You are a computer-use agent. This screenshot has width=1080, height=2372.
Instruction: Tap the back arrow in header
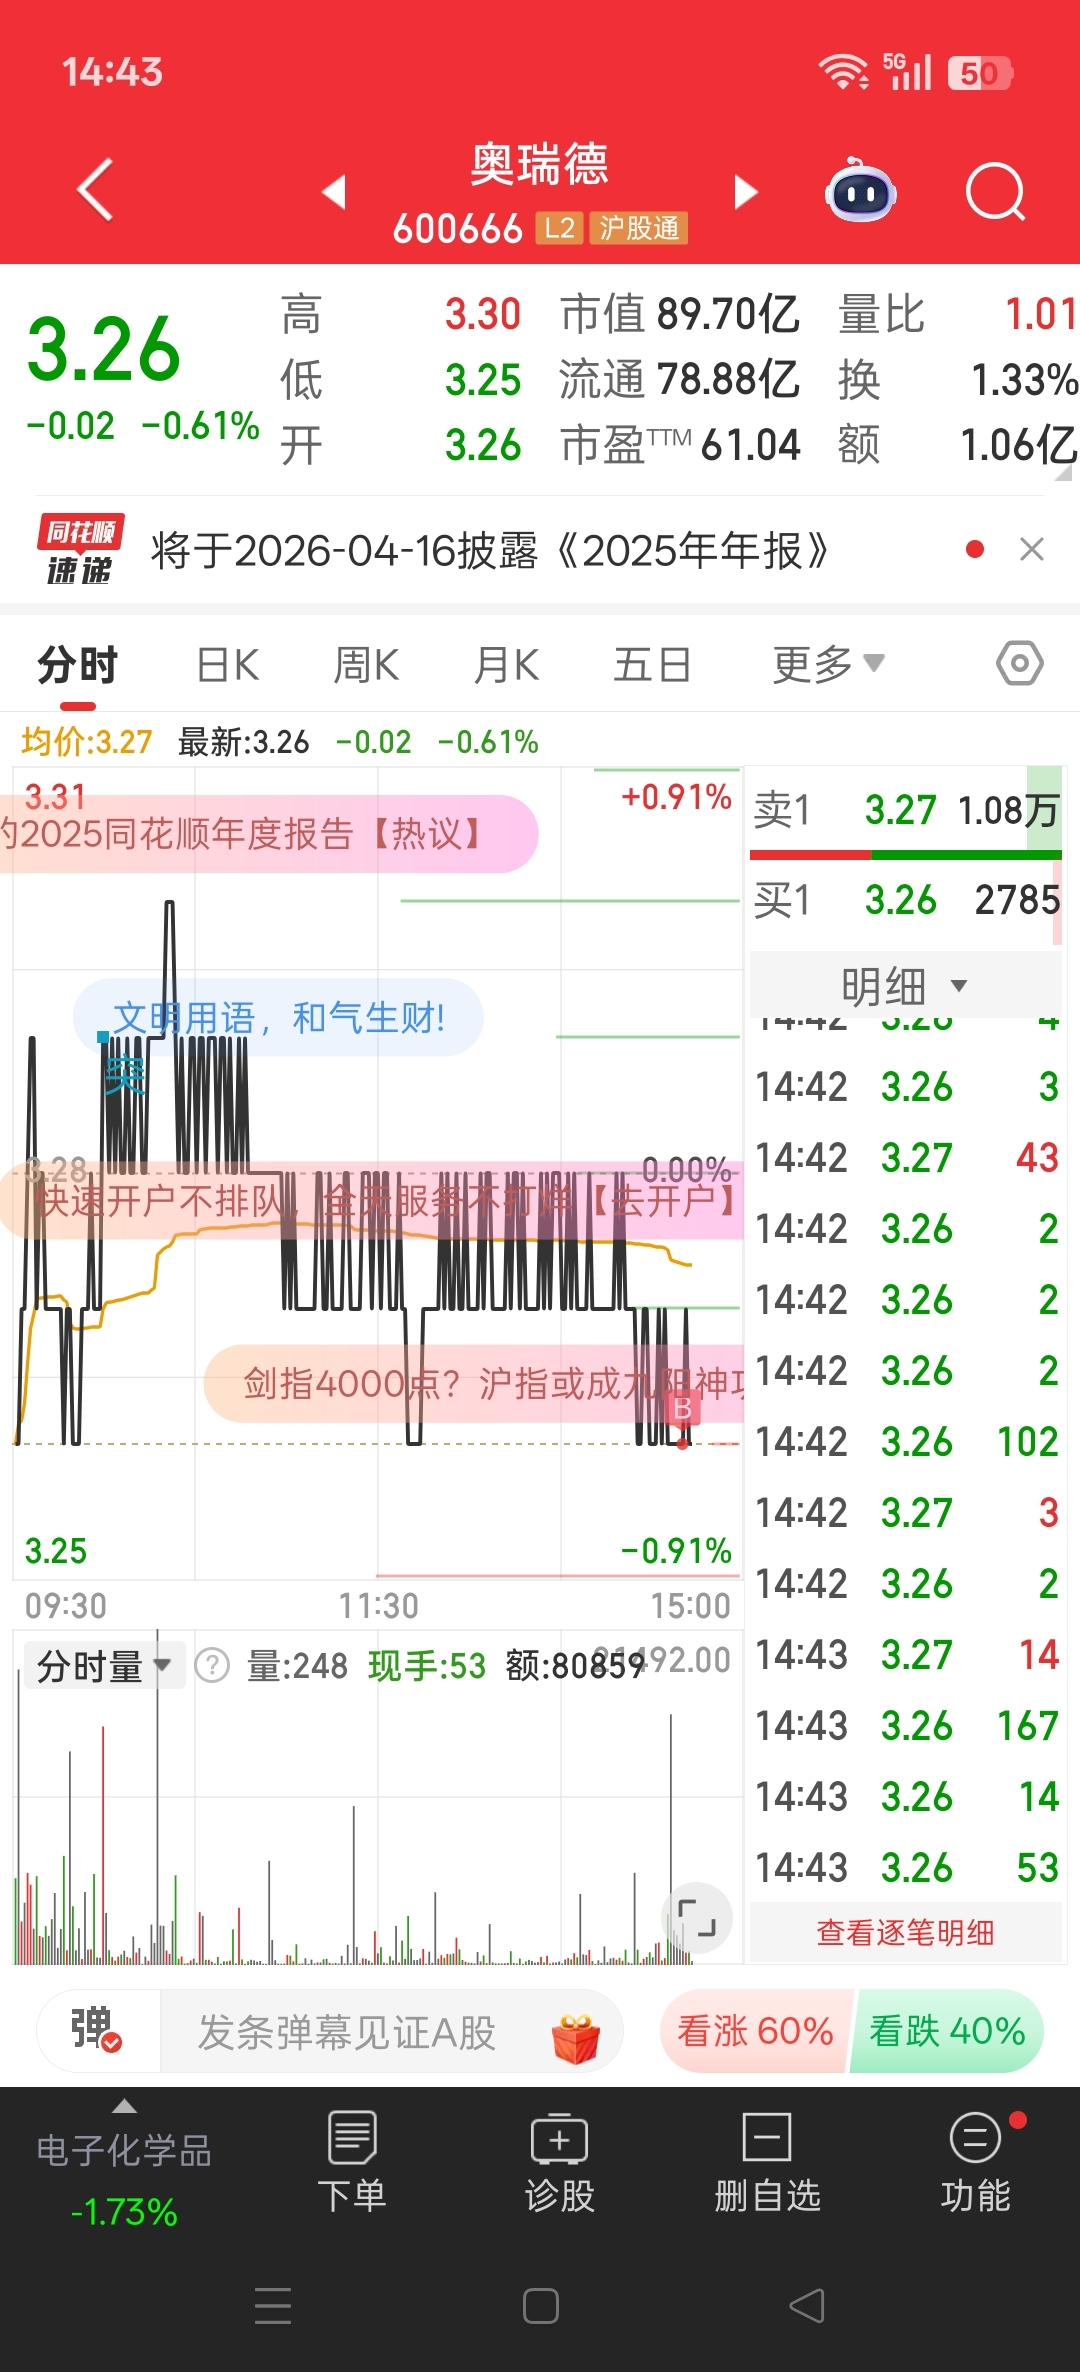95,189
